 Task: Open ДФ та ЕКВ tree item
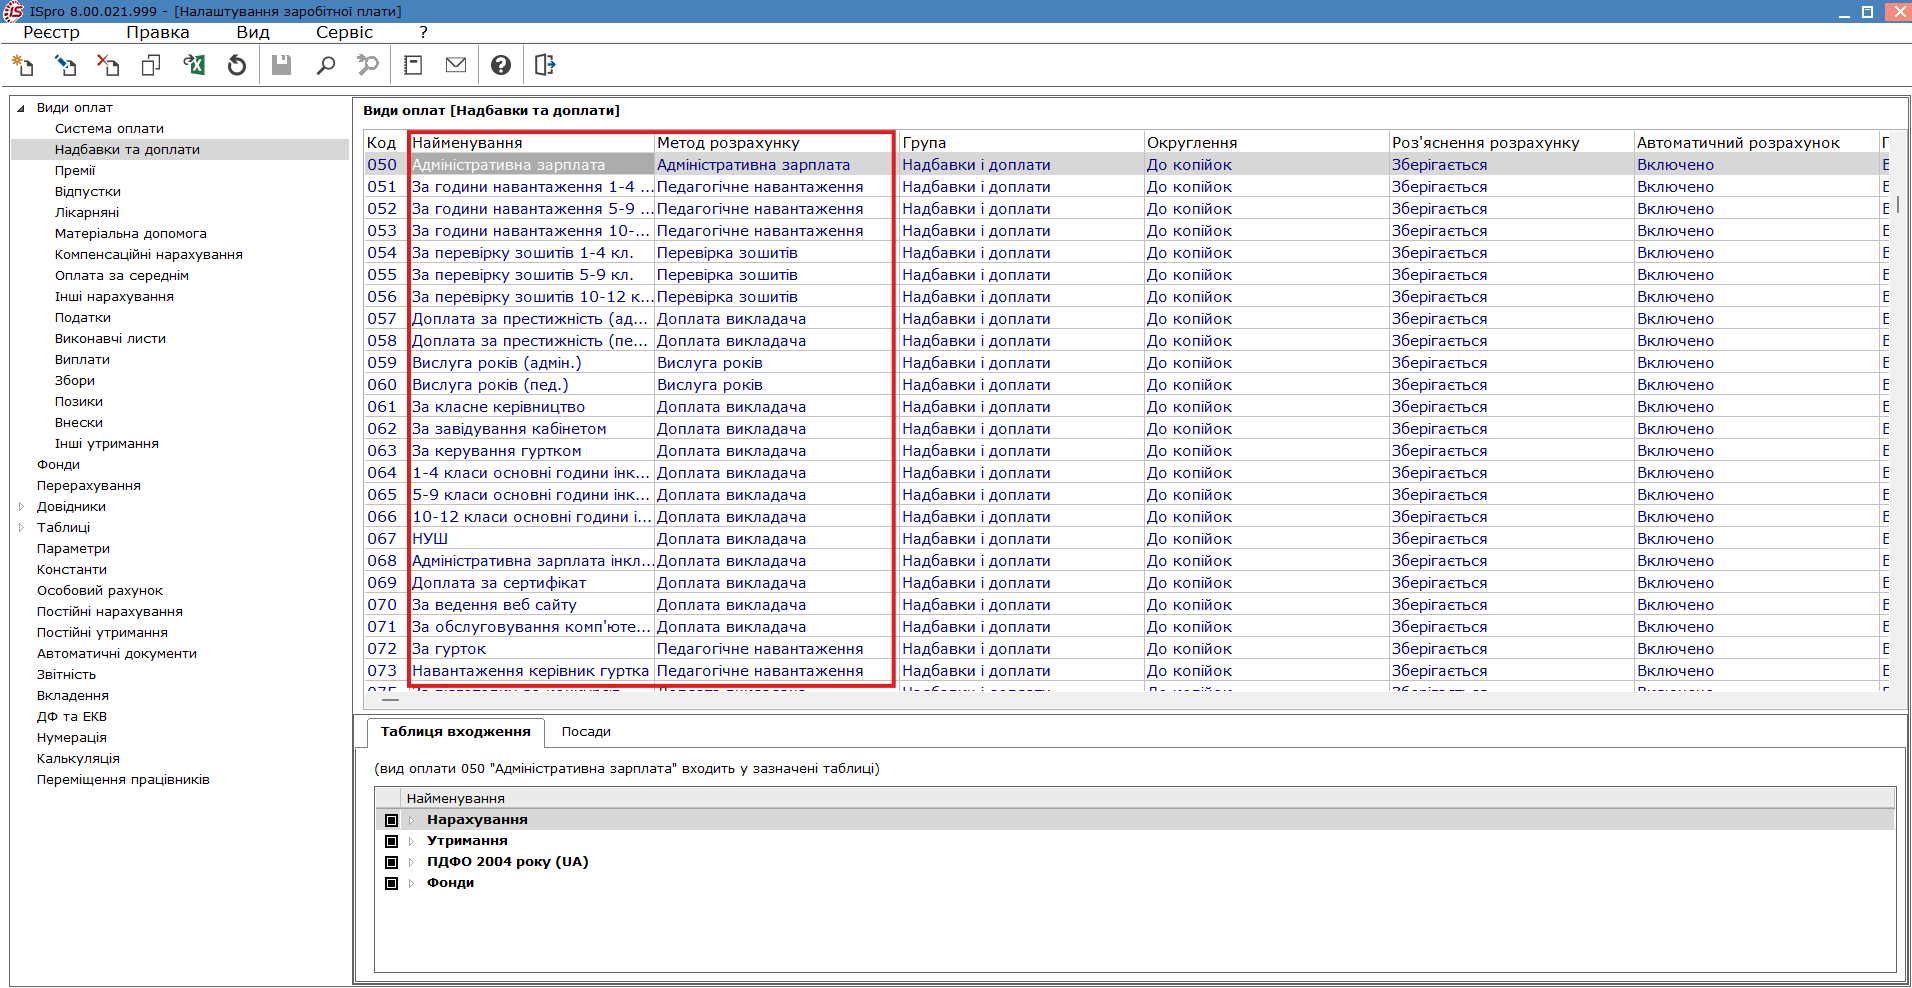pyautogui.click(x=72, y=717)
